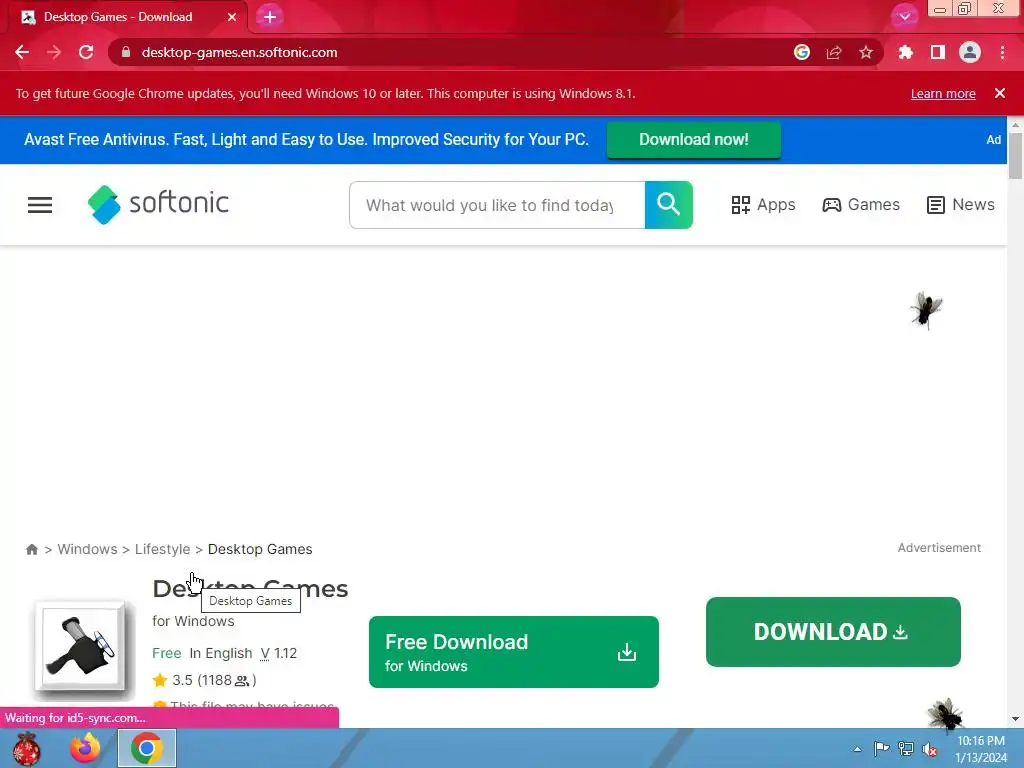1024x768 pixels.
Task: Click the Avast Download now! button
Action: pyautogui.click(x=694, y=140)
